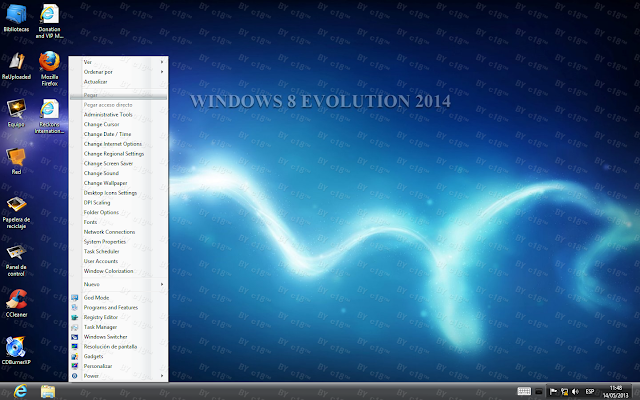Open User Accounts

[118, 262]
